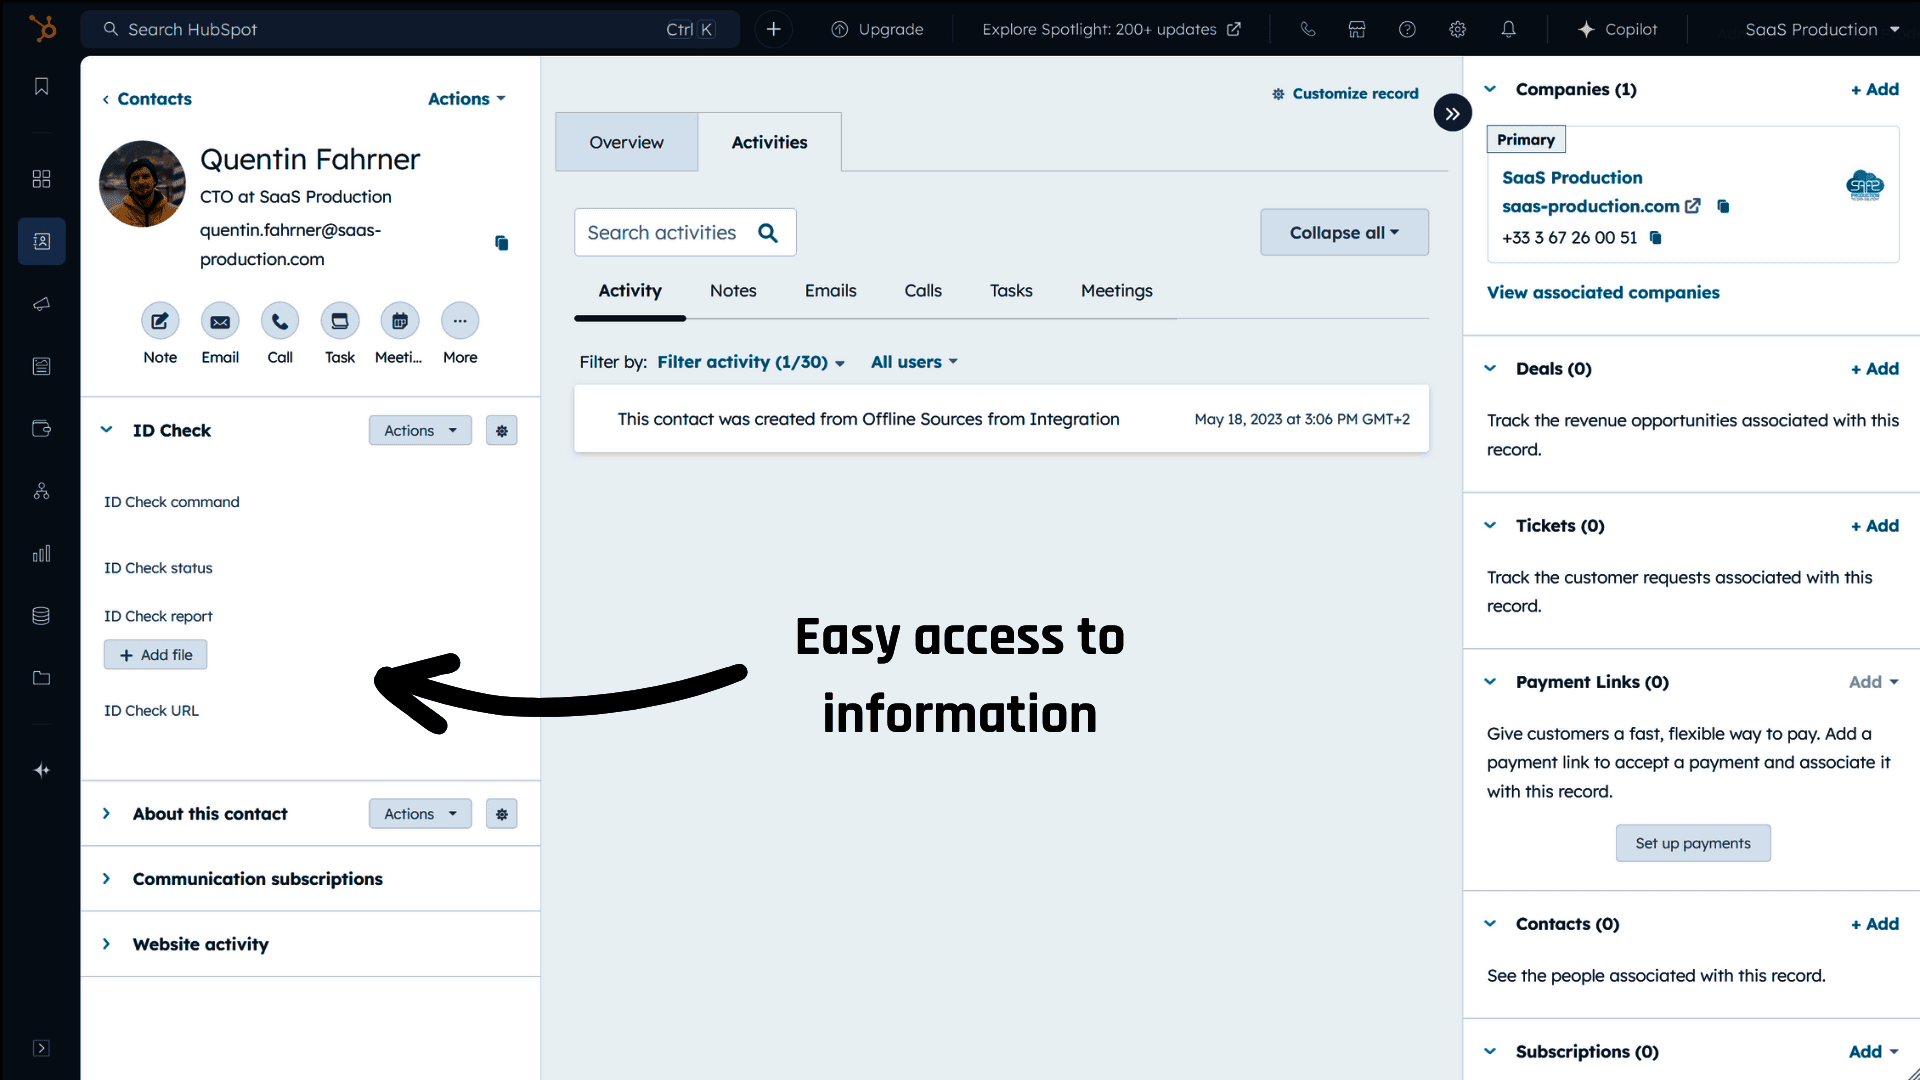Image resolution: width=1920 pixels, height=1080 pixels.
Task: Select the Notes activity tab
Action: tap(733, 291)
